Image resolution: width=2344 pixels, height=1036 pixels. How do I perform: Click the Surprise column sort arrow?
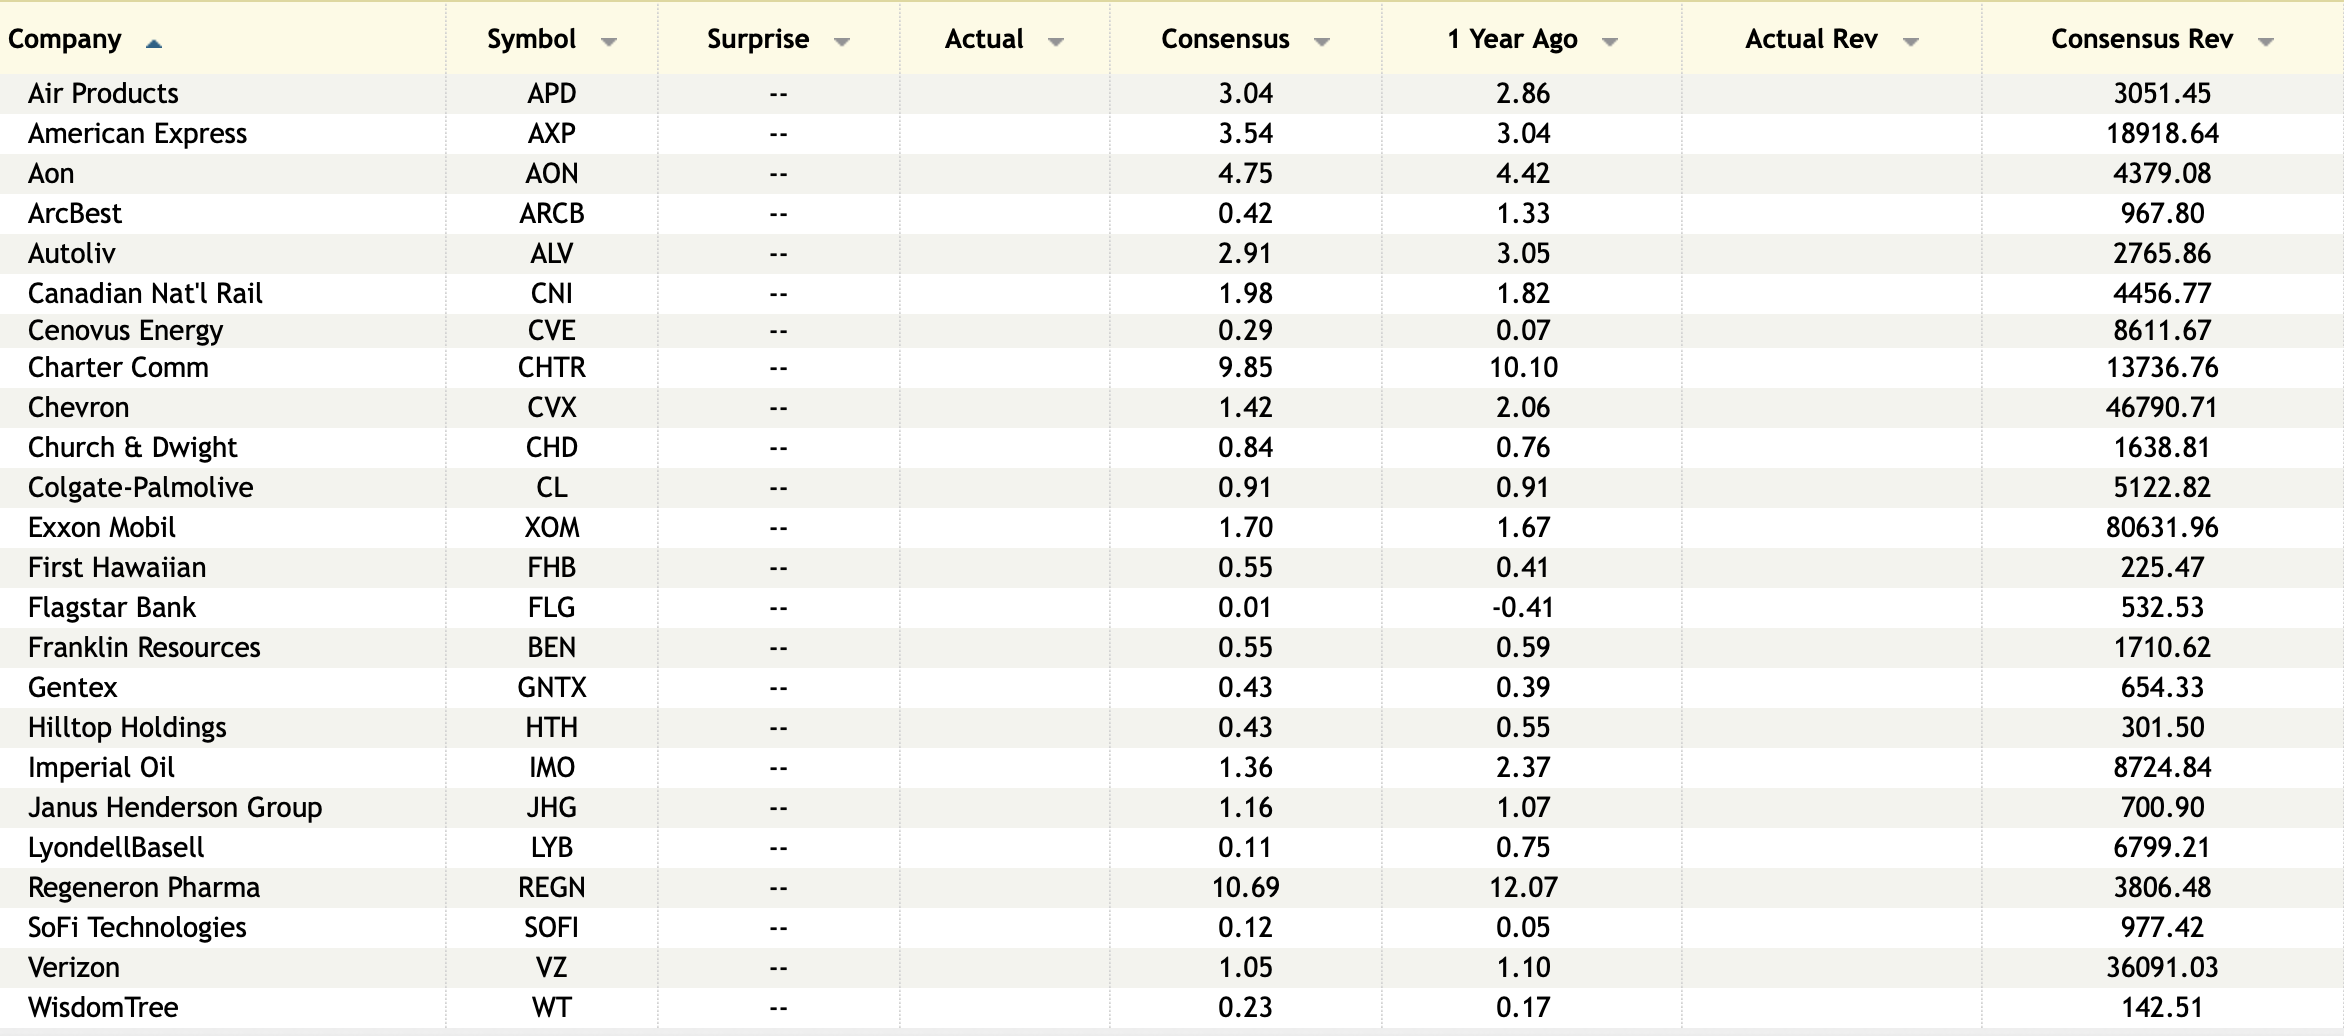[x=841, y=42]
